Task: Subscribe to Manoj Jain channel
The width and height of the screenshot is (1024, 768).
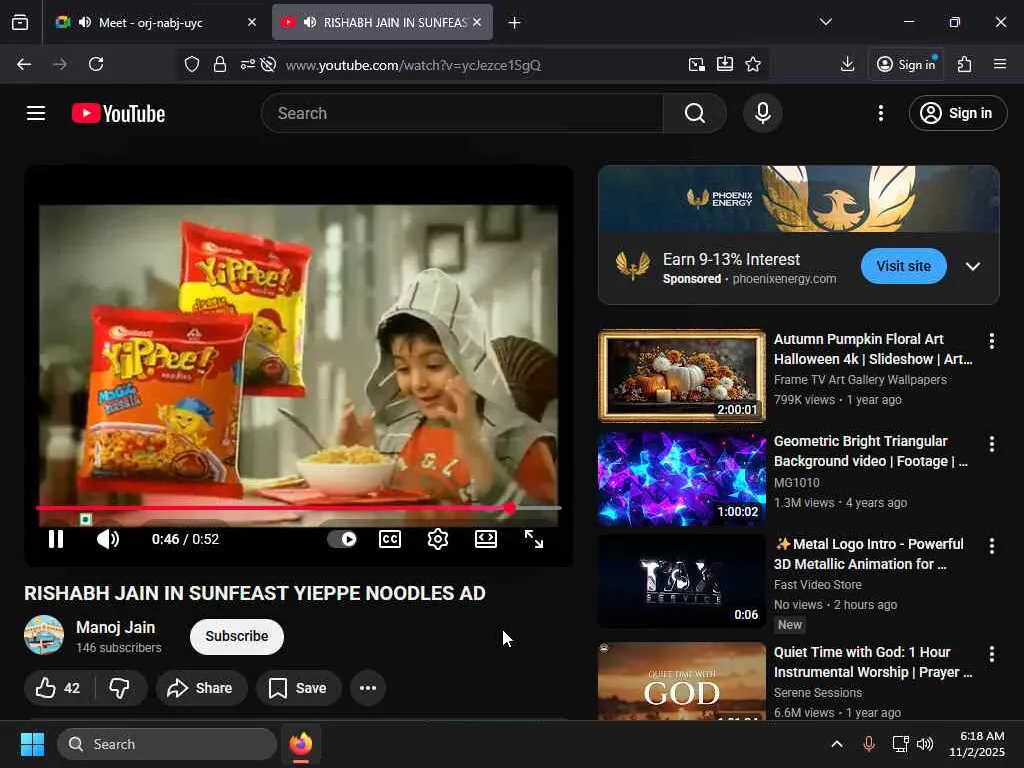Action: (x=236, y=636)
